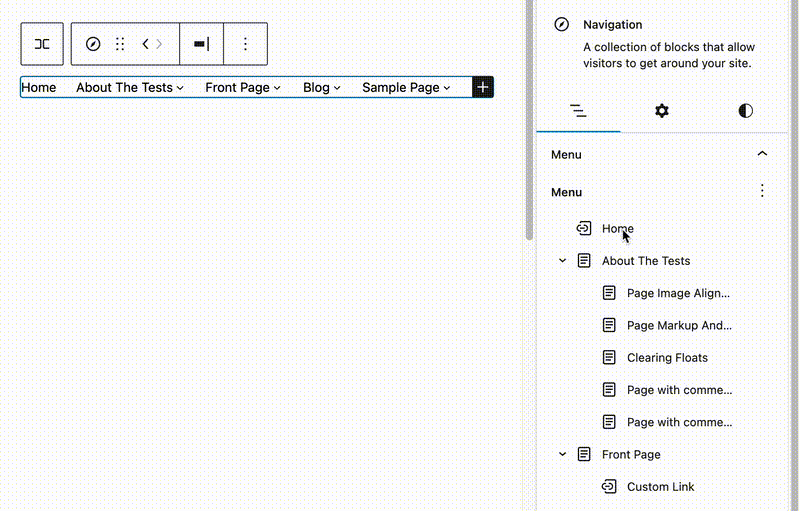The height and width of the screenshot is (511, 800).
Task: Click the drag handle dots icon
Action: [120, 44]
